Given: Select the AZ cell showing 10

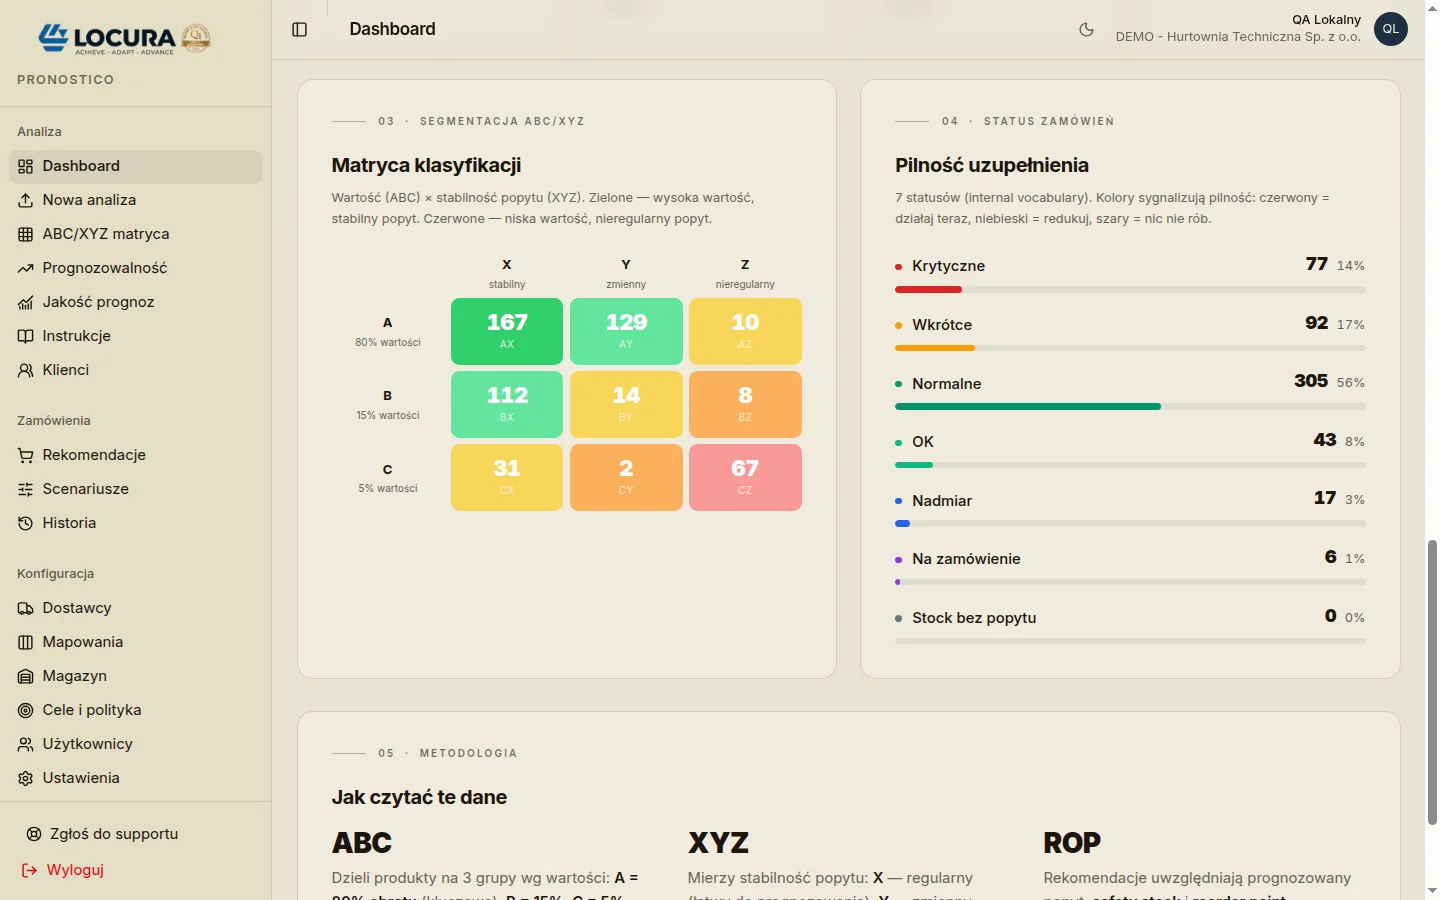Looking at the screenshot, I should click(x=745, y=331).
